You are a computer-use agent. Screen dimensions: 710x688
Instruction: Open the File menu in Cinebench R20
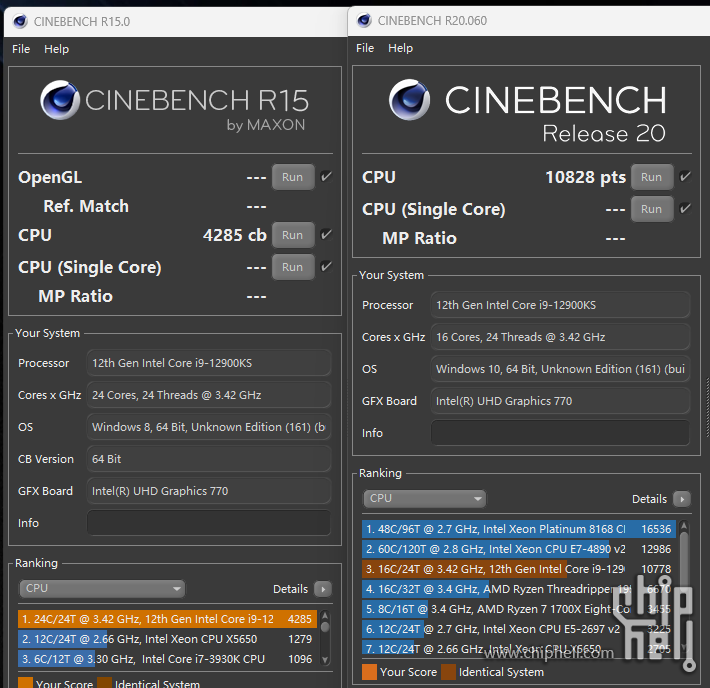coord(365,48)
